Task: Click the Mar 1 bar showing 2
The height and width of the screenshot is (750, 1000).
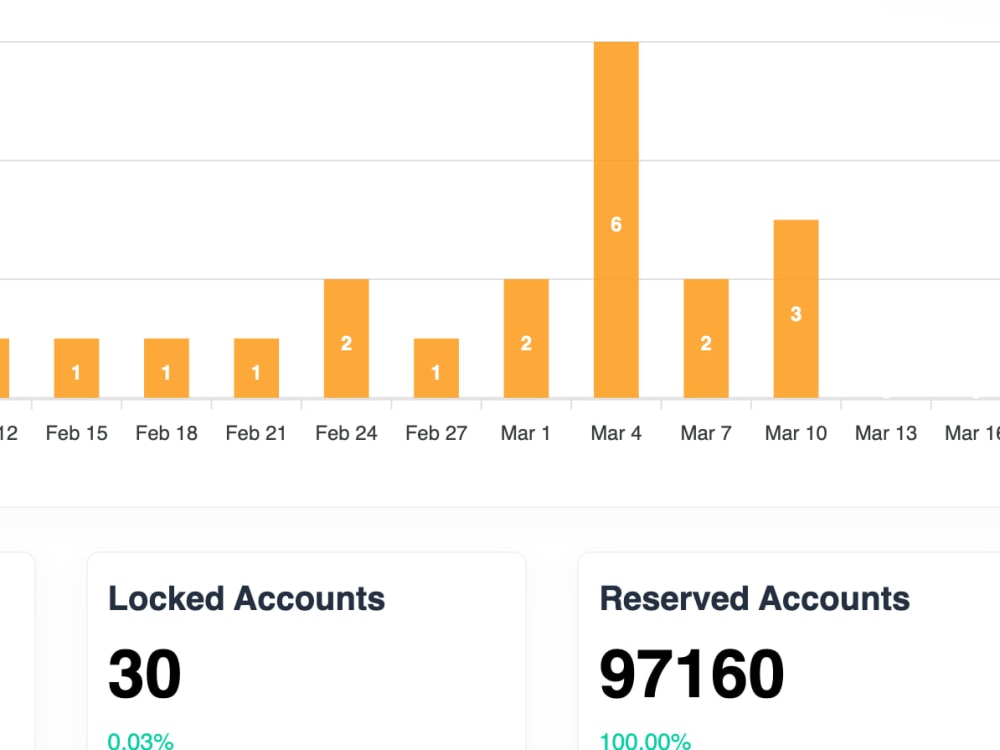Action: (526, 340)
